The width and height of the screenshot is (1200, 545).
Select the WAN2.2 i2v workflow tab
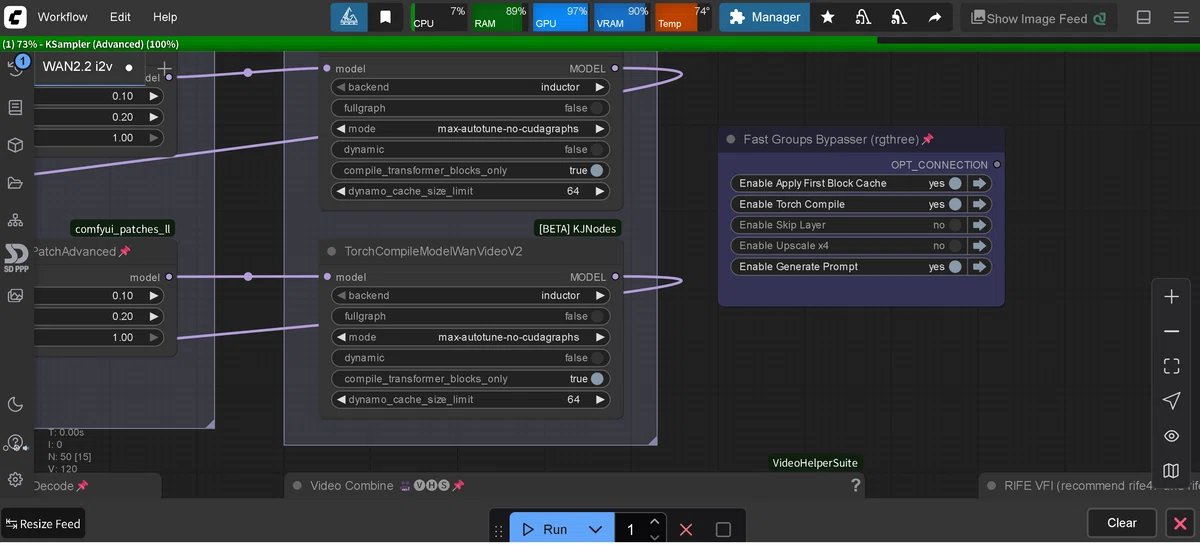[89, 67]
